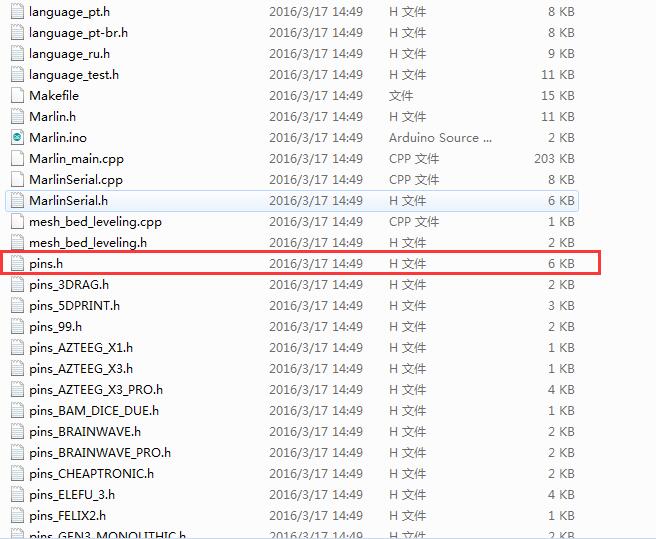Select the pins_AZTEEG_X3_PRO.h file
656x539 pixels.
(96, 390)
